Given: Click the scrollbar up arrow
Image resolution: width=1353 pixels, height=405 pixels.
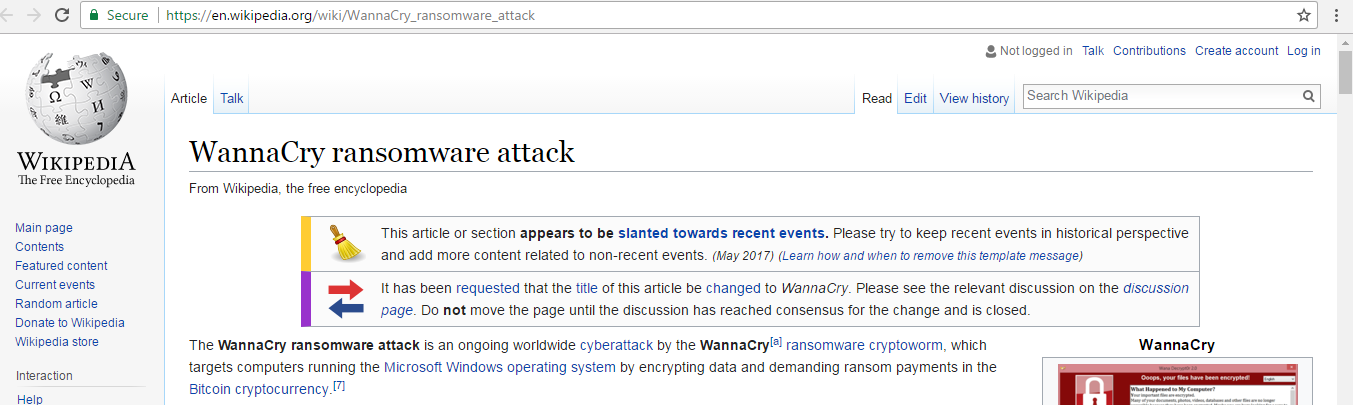Looking at the screenshot, I should tap(1344, 41).
